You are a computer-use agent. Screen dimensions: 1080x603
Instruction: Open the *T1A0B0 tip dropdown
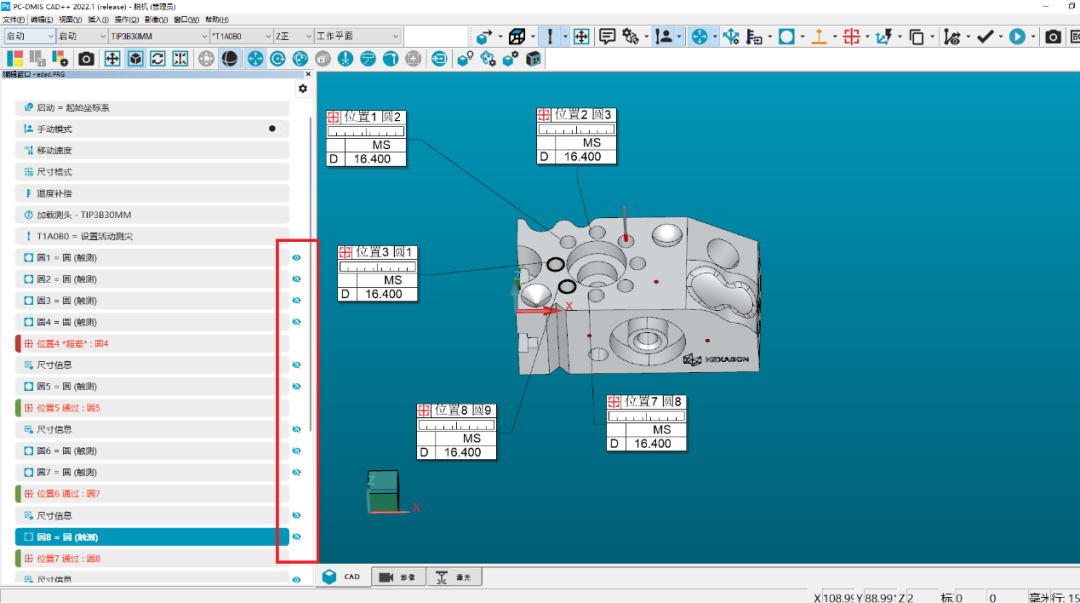click(x=241, y=36)
